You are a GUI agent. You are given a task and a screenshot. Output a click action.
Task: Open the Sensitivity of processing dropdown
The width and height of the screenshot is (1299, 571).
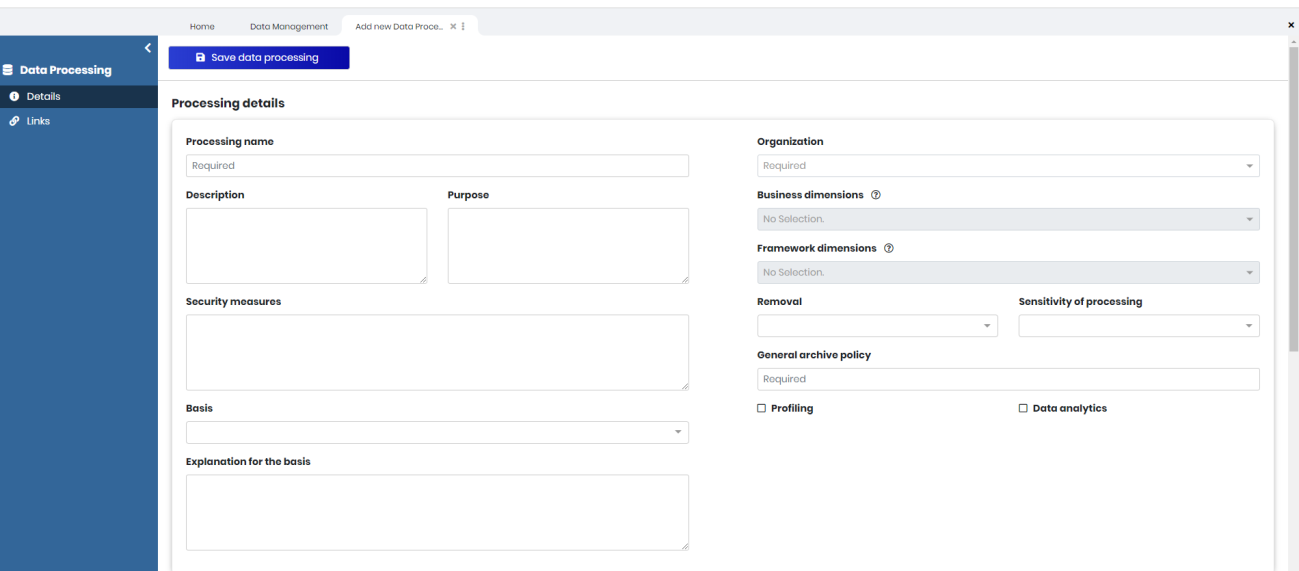[1139, 326]
